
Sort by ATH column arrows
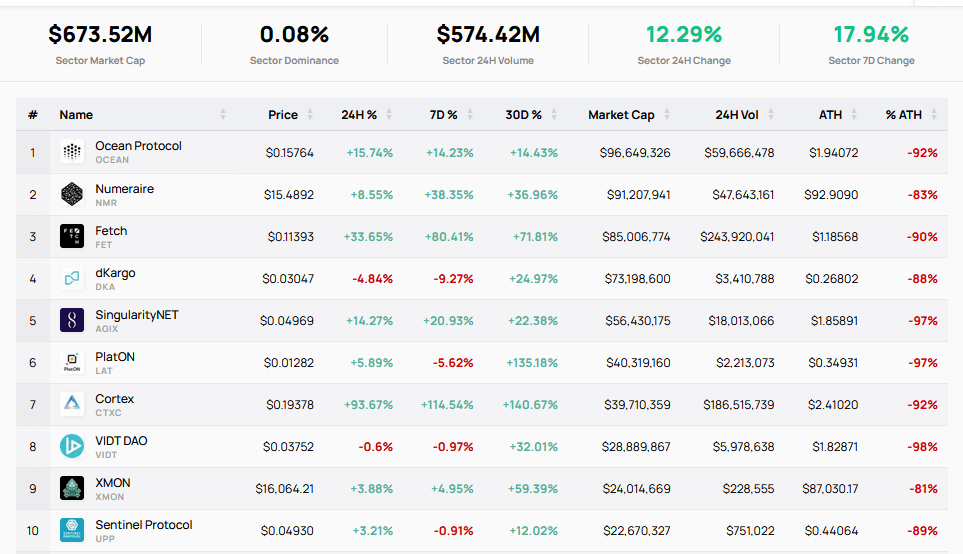click(854, 114)
